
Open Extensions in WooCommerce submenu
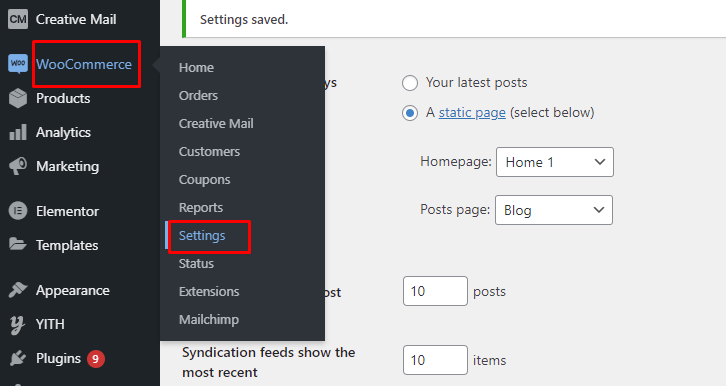coord(209,292)
